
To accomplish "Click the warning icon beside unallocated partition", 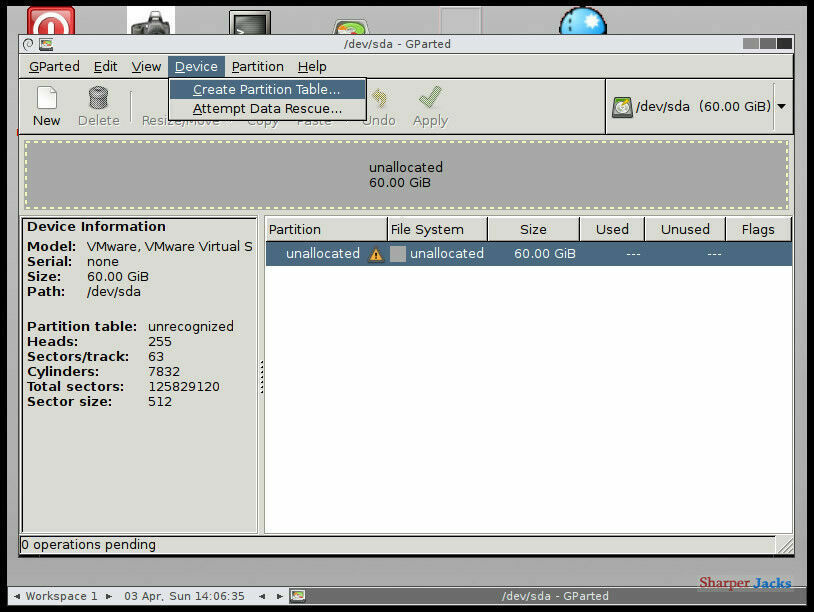I will 377,253.
